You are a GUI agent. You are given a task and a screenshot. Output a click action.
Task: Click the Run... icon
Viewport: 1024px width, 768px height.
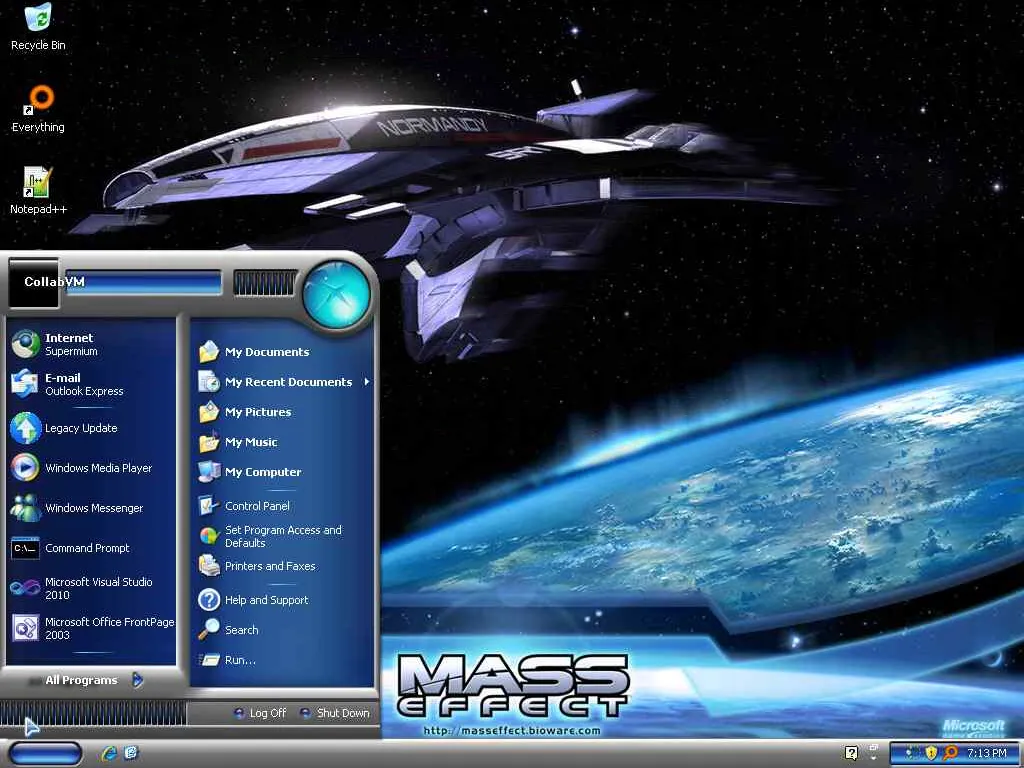coord(209,660)
